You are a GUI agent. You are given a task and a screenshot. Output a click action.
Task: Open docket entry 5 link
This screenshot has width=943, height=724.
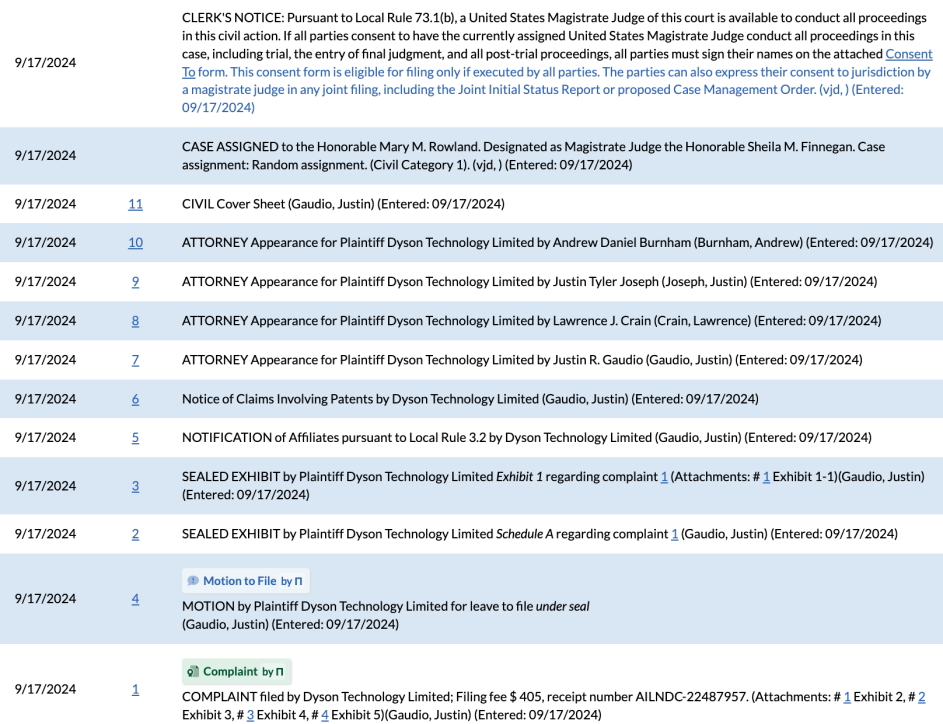point(135,437)
